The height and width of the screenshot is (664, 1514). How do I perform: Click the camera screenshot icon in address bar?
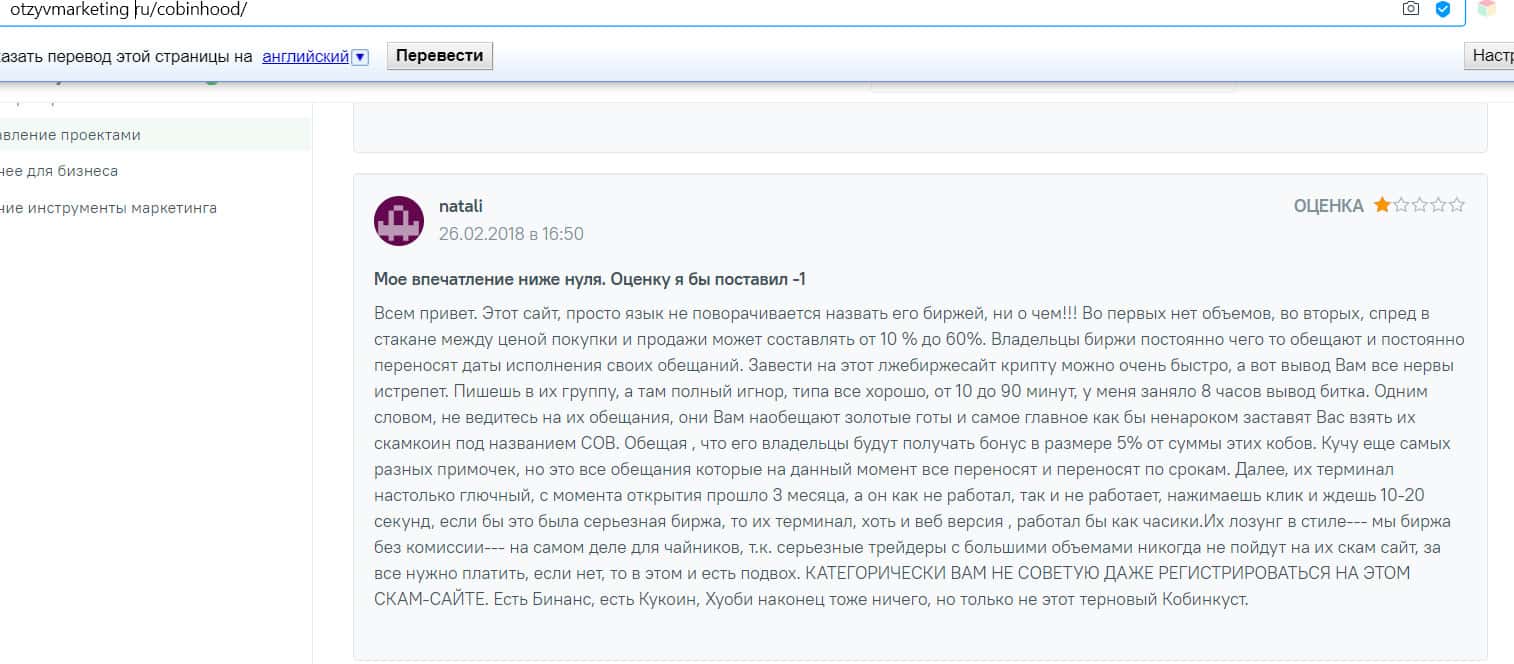click(1411, 9)
